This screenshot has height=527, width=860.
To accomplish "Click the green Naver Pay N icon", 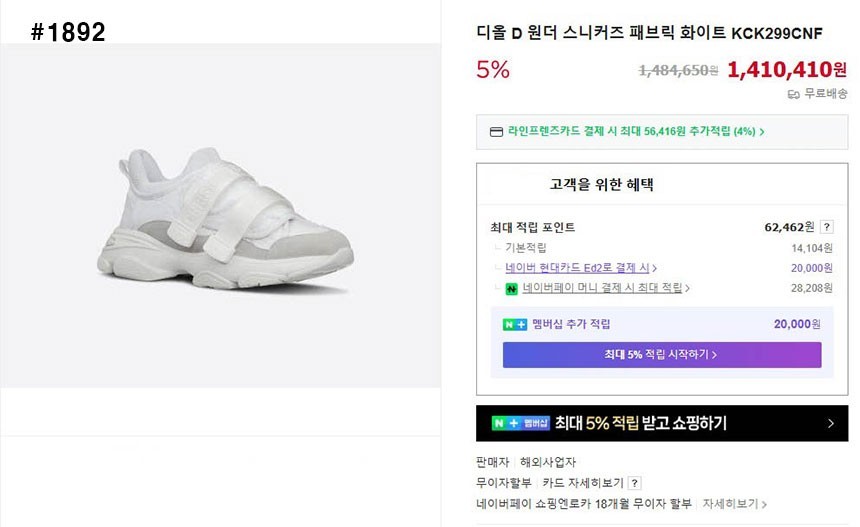I will point(511,288).
